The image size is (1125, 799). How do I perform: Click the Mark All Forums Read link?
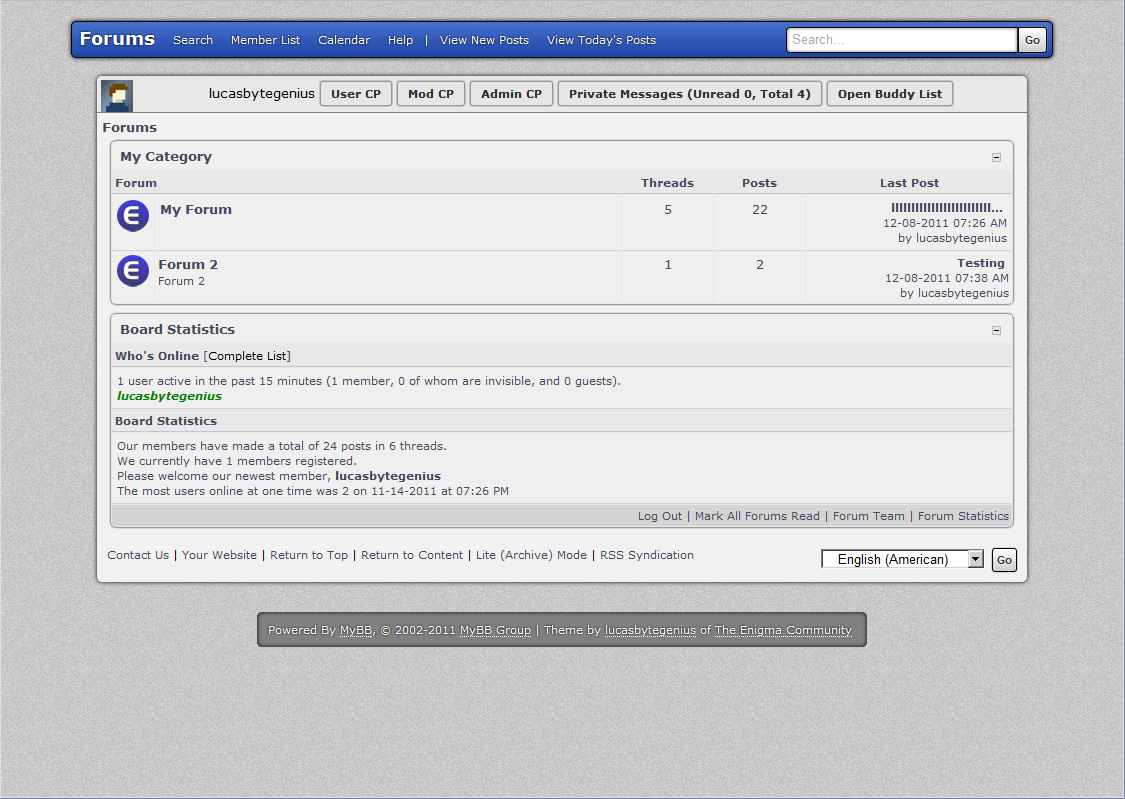click(757, 516)
